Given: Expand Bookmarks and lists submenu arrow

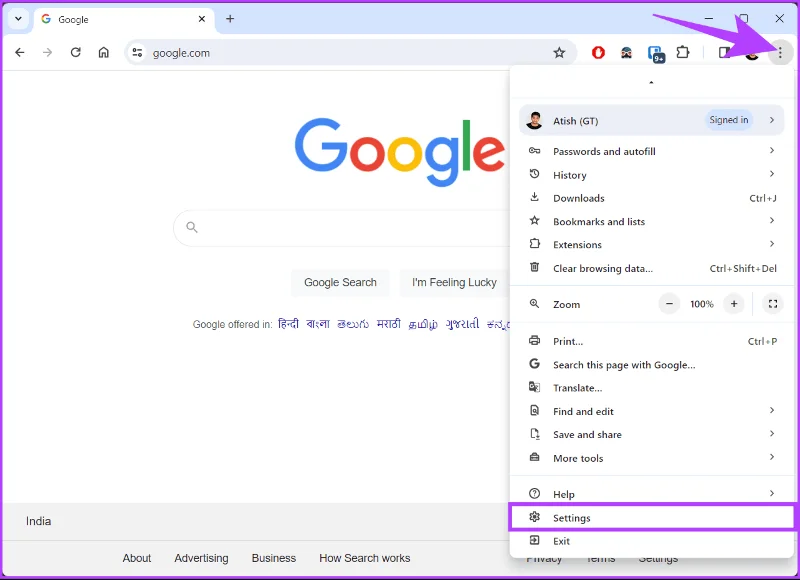Looking at the screenshot, I should tap(771, 220).
